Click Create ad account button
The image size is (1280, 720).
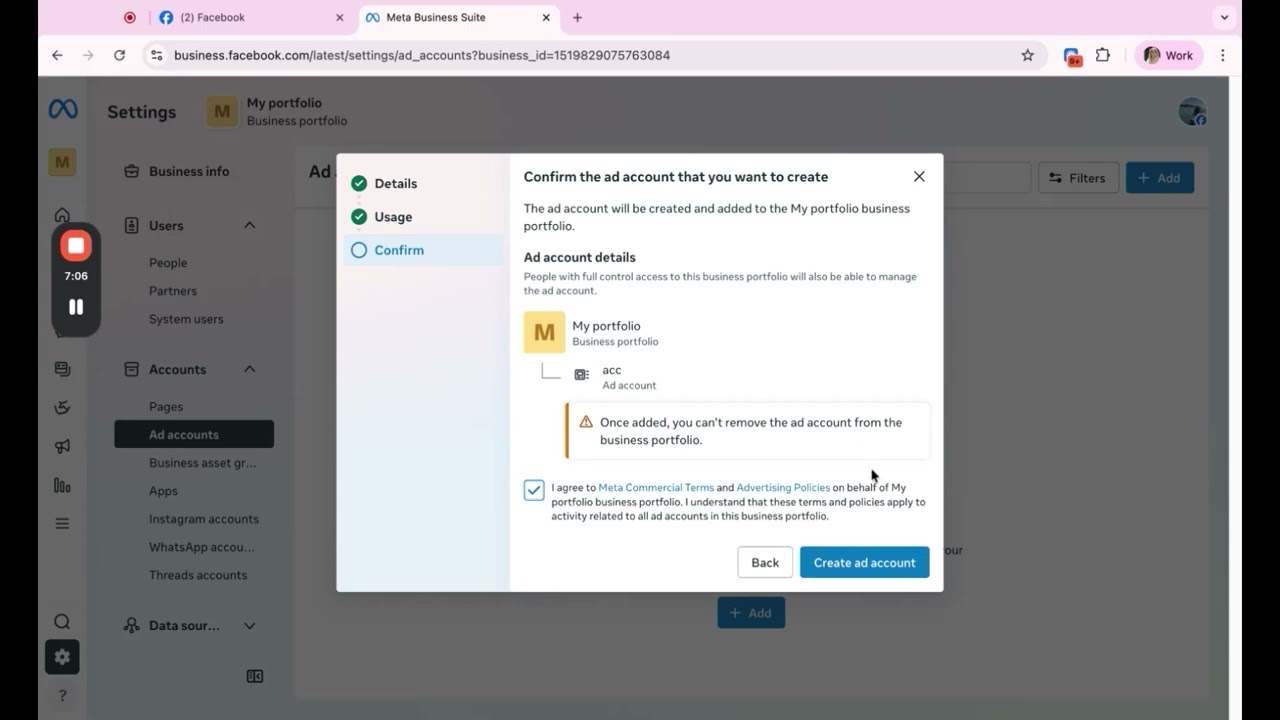pos(865,562)
